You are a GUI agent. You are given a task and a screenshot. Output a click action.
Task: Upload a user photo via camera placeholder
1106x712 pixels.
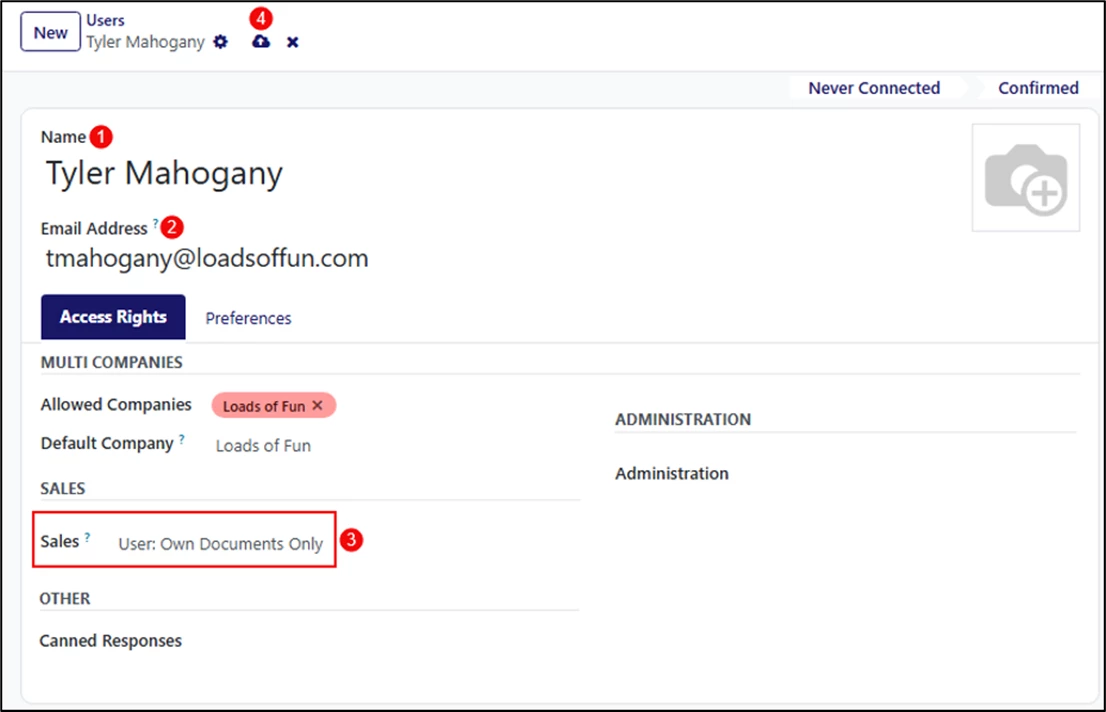click(x=1026, y=178)
